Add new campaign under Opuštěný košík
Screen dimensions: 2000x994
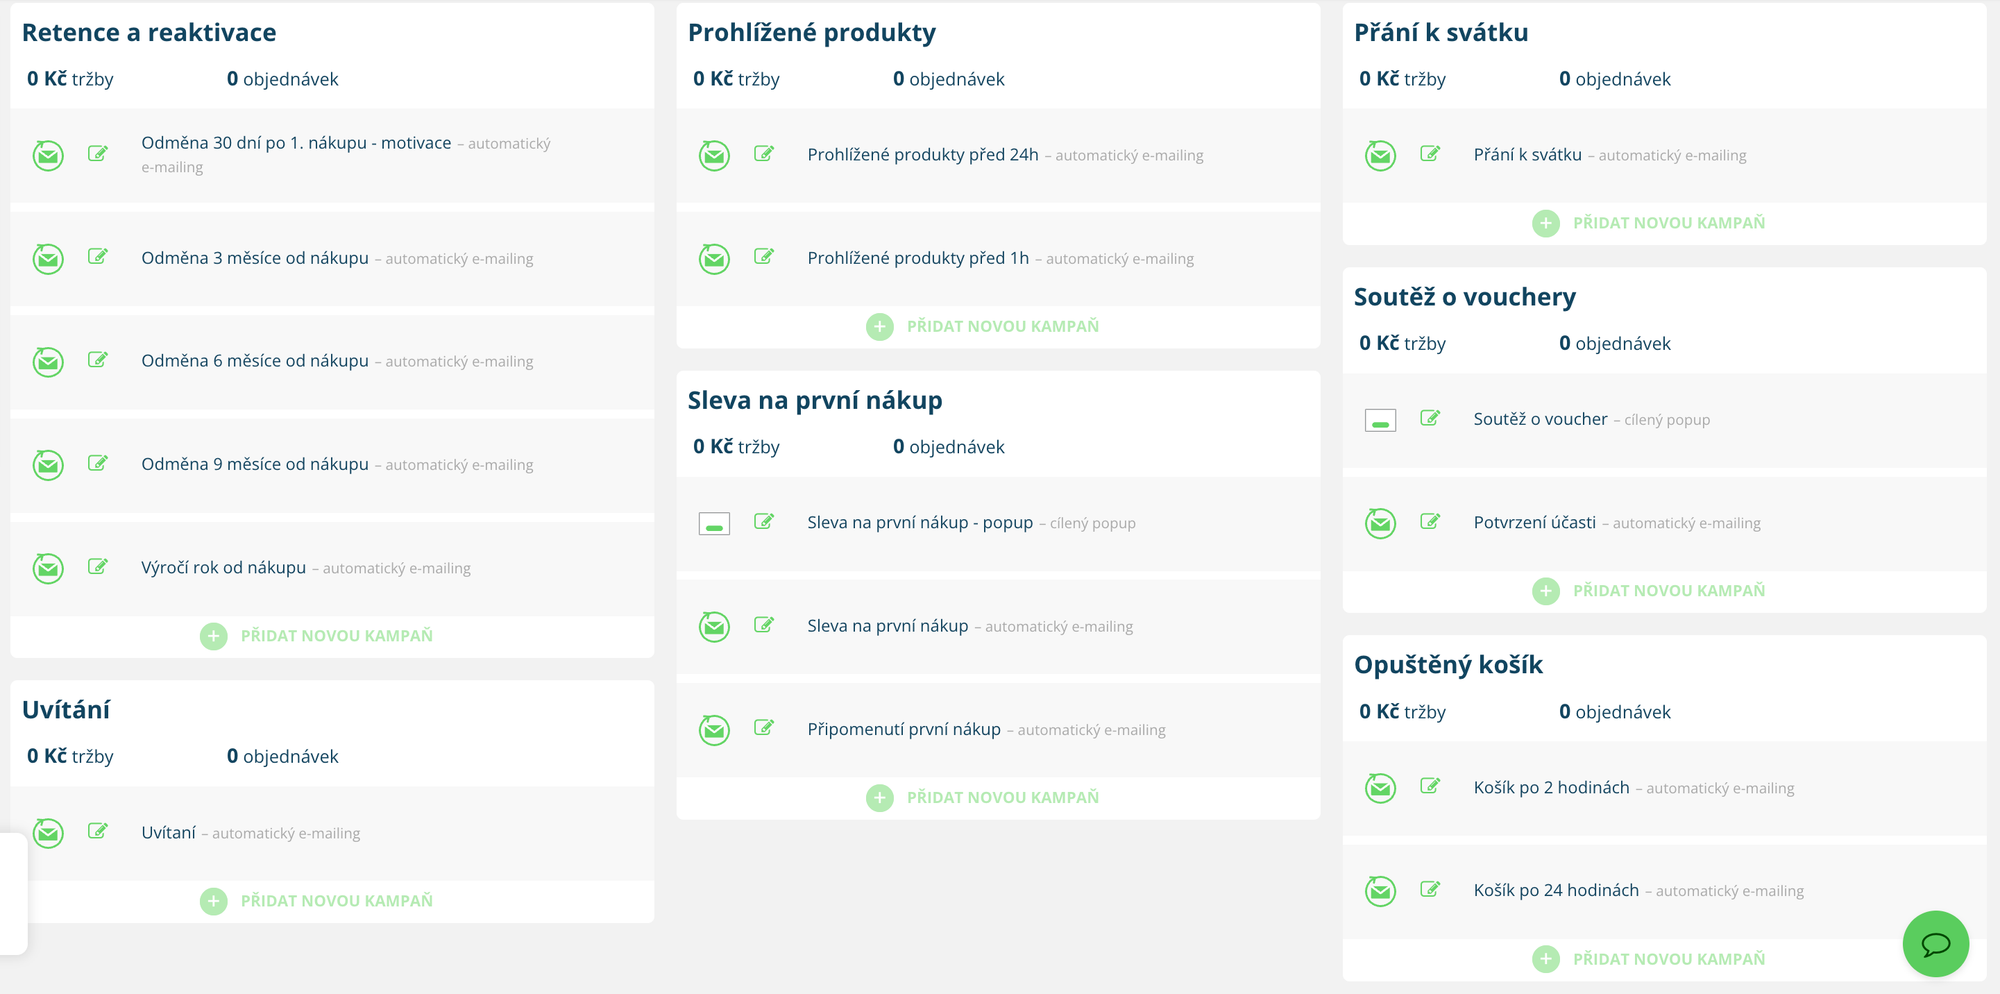point(1668,959)
